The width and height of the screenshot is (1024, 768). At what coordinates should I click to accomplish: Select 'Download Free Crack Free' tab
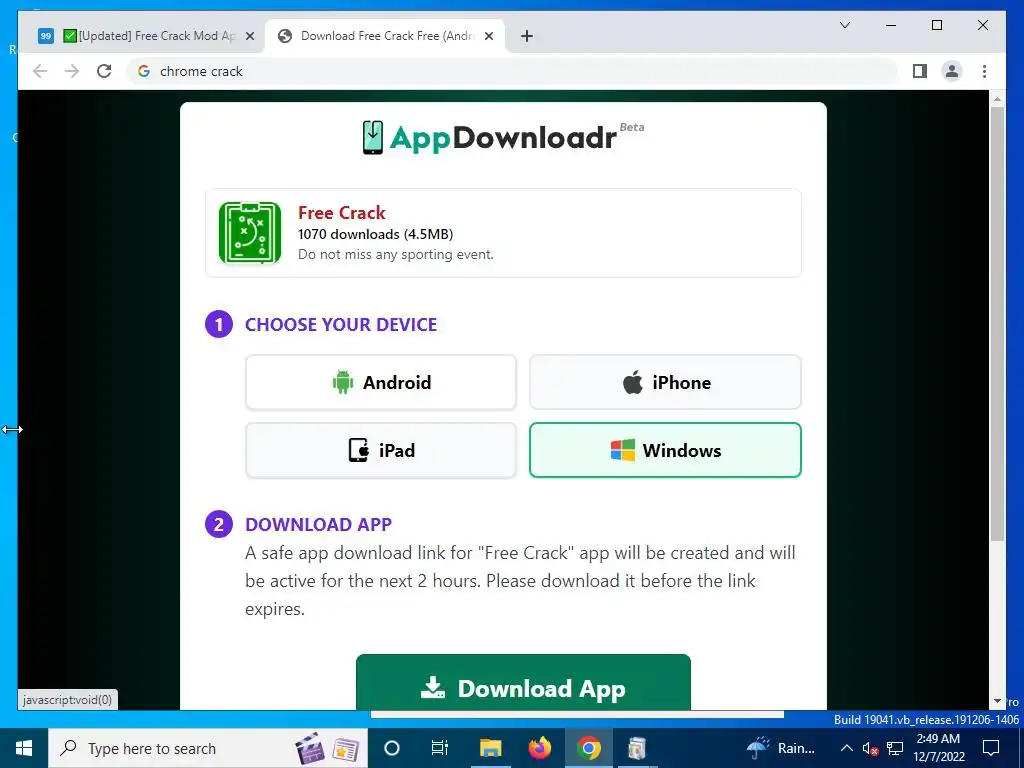pos(385,36)
